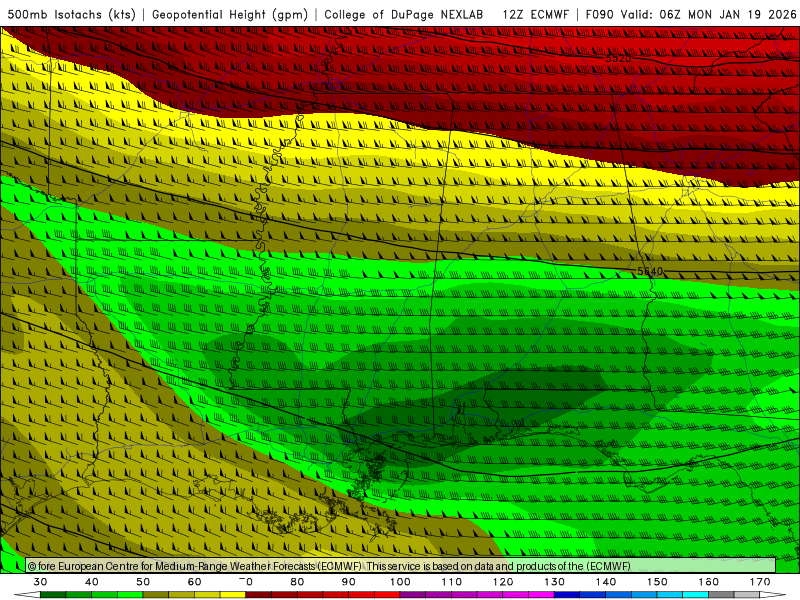The image size is (800, 600).
Task: Click the "100" value on color scale
Action: [x=401, y=582]
